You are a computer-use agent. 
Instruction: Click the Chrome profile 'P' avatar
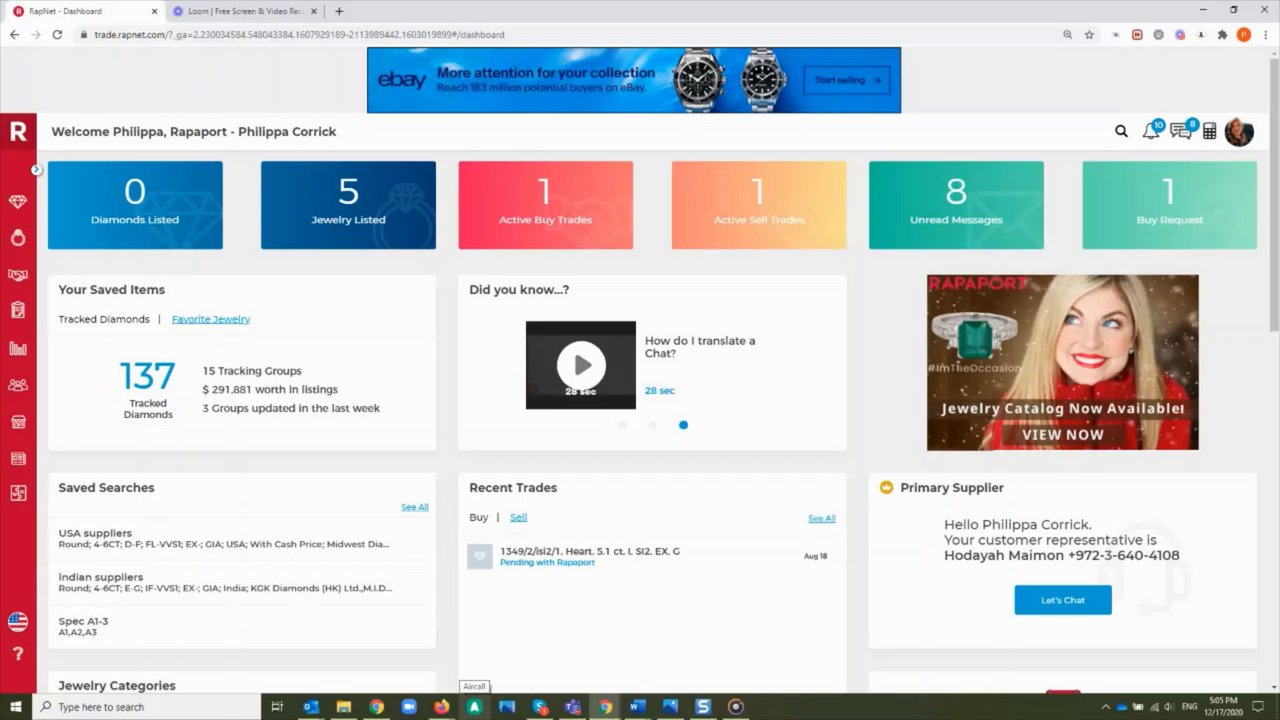tap(1244, 34)
